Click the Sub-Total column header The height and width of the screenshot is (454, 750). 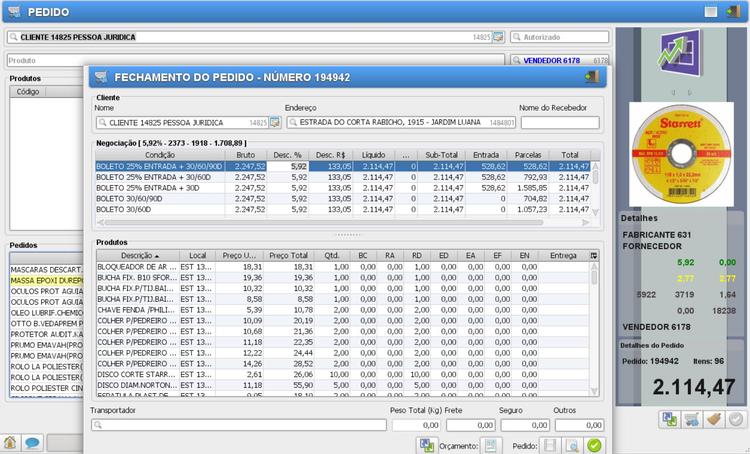[441, 155]
